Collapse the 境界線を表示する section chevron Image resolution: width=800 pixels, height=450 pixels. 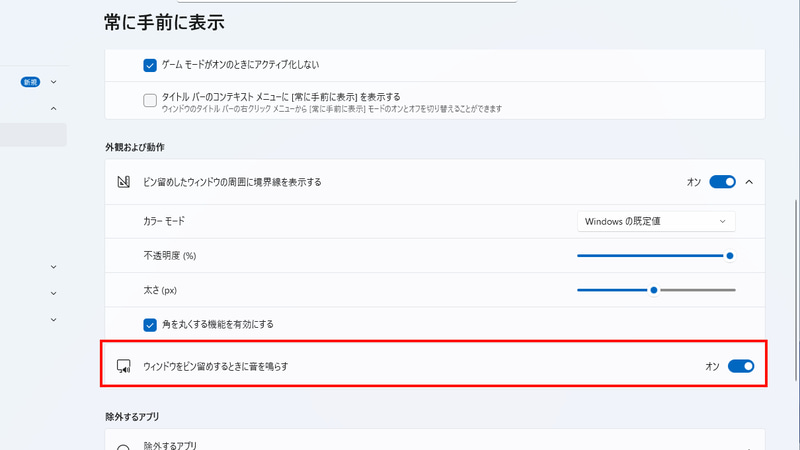[x=749, y=182]
